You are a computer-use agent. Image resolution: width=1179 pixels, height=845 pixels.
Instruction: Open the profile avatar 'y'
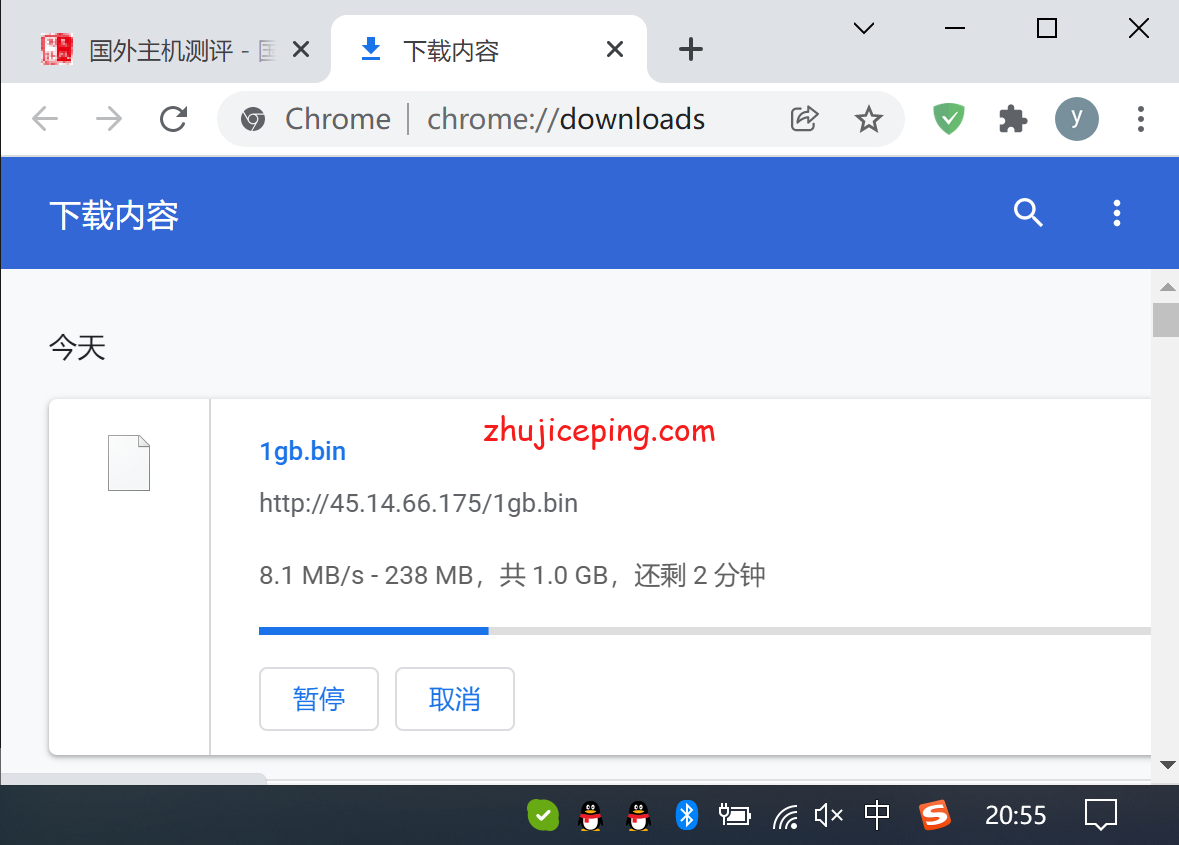coord(1077,119)
